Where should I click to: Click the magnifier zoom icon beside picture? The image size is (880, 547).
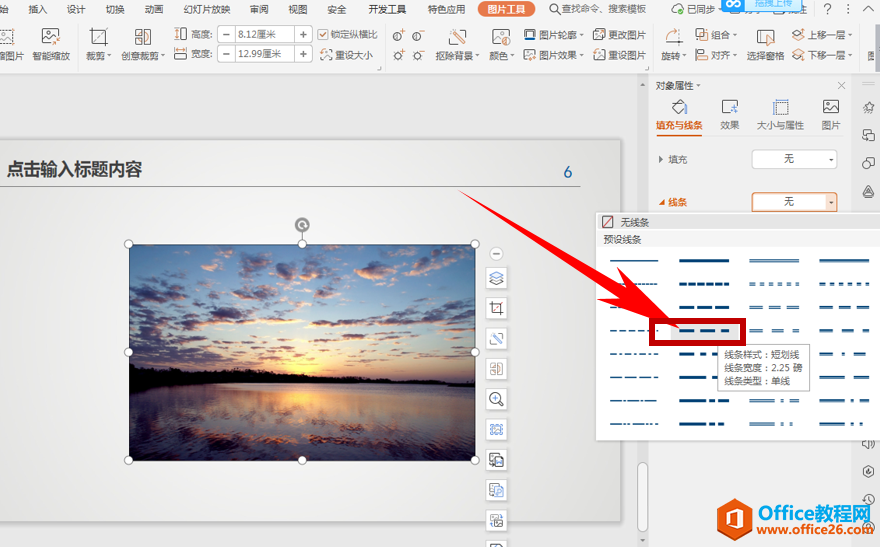(497, 399)
